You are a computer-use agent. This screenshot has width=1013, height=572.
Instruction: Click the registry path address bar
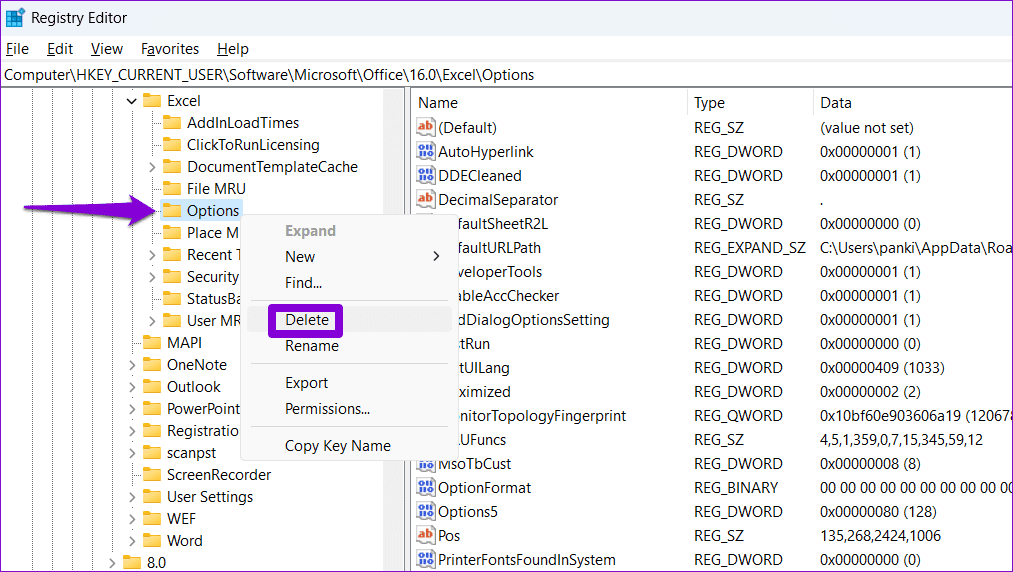506,75
